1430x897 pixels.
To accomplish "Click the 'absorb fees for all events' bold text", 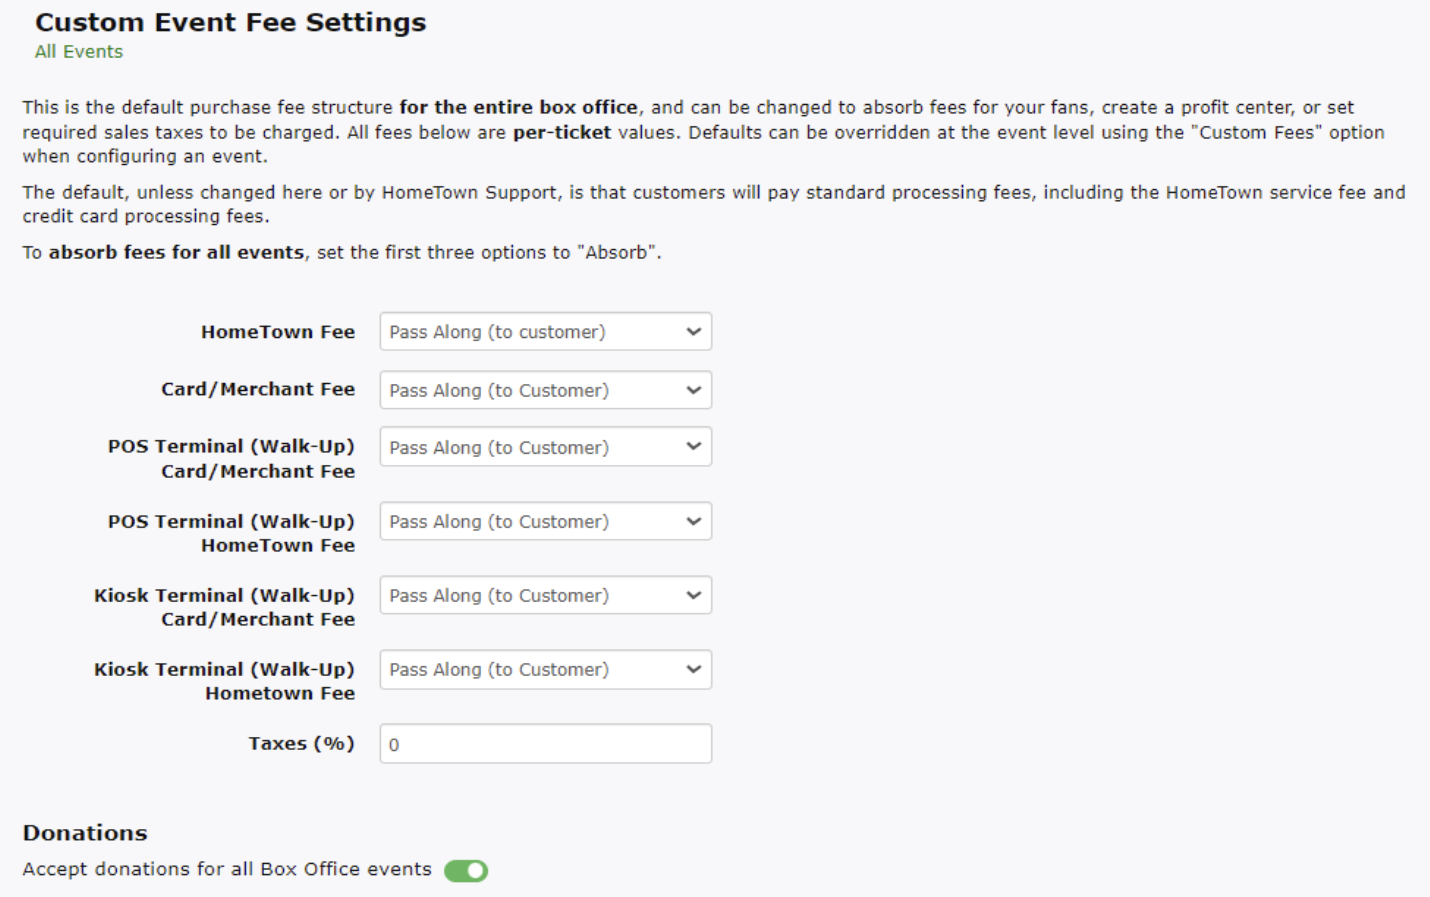I will pyautogui.click(x=176, y=252).
